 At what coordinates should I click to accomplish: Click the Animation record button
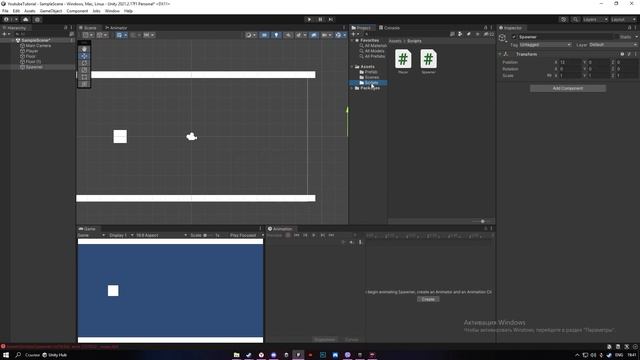pyautogui.click(x=288, y=235)
